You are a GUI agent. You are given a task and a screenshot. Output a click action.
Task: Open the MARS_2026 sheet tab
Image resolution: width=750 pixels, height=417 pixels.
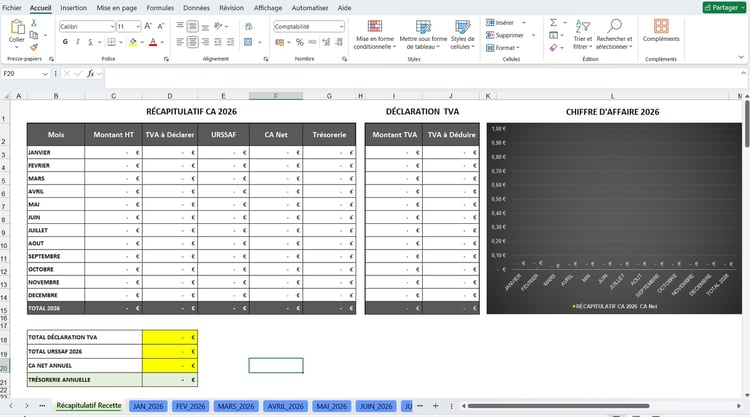click(236, 406)
